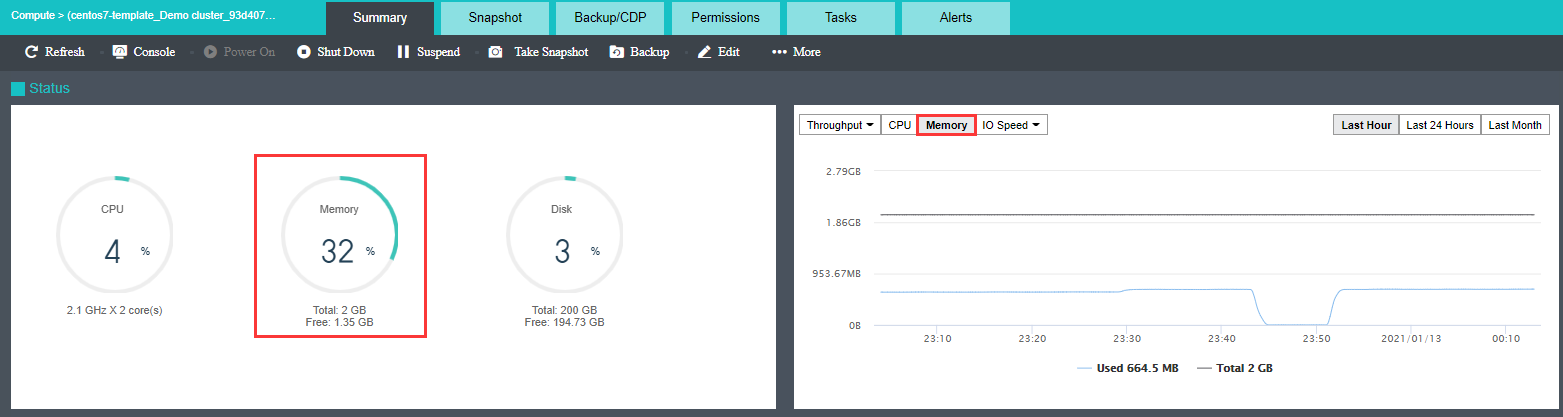
Task: Click the Shut Down stop icon
Action: pos(304,52)
